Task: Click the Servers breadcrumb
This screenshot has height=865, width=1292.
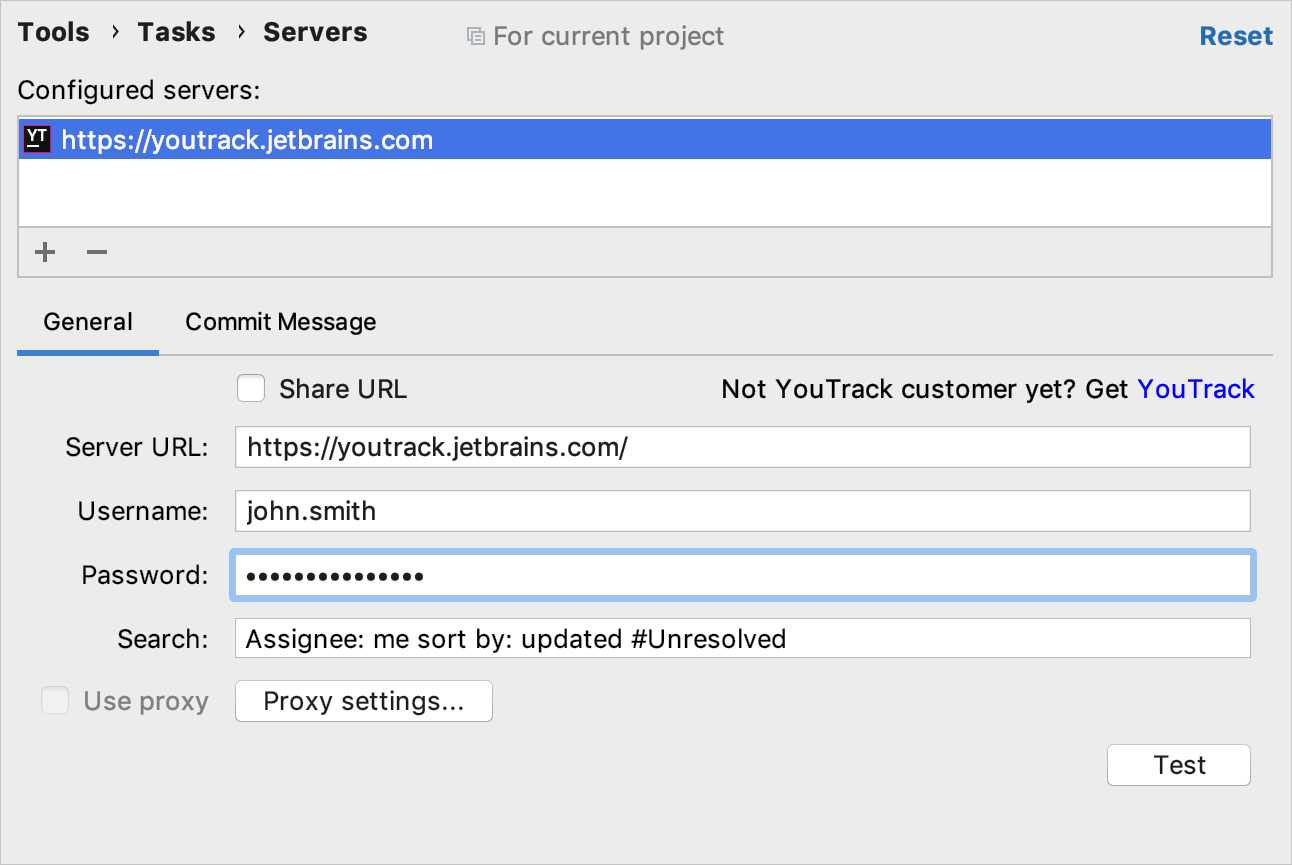Action: pyautogui.click(x=315, y=33)
